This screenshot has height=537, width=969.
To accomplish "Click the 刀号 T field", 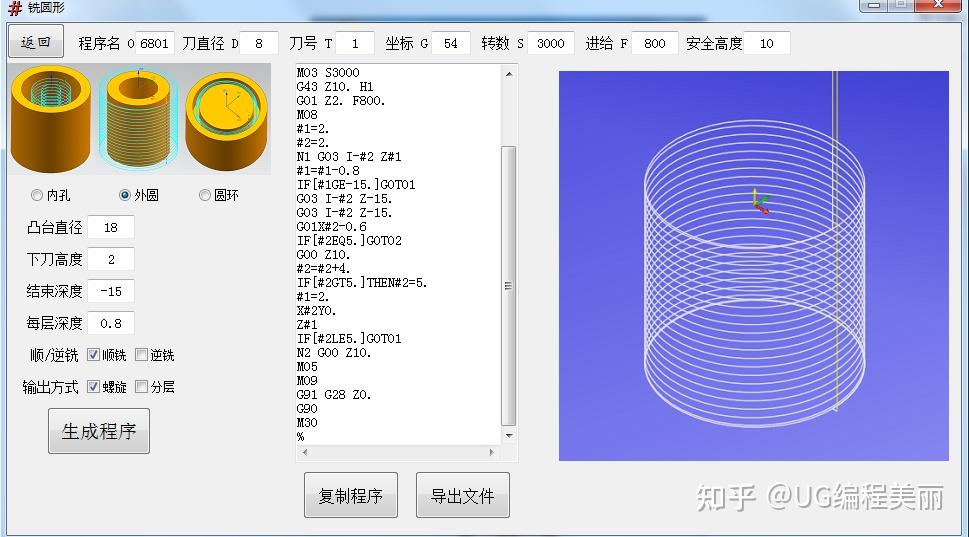I will click(355, 43).
